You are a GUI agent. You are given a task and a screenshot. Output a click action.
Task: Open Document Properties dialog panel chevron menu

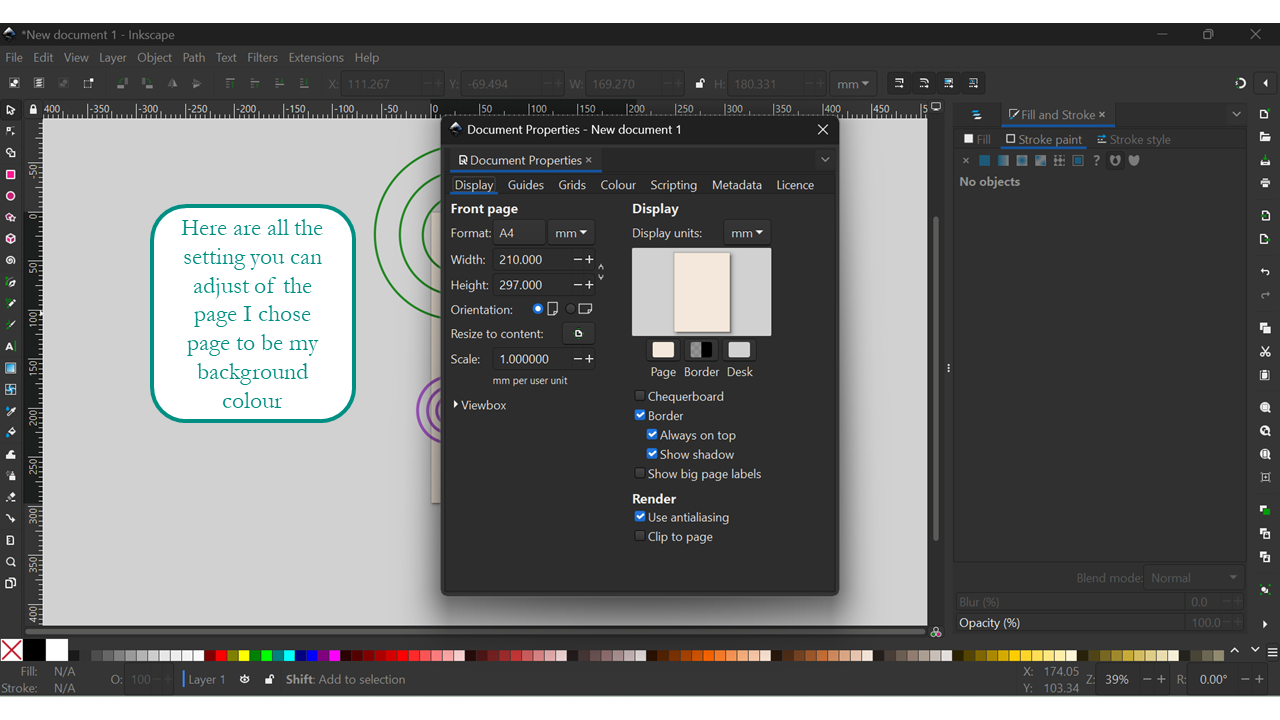tap(825, 159)
